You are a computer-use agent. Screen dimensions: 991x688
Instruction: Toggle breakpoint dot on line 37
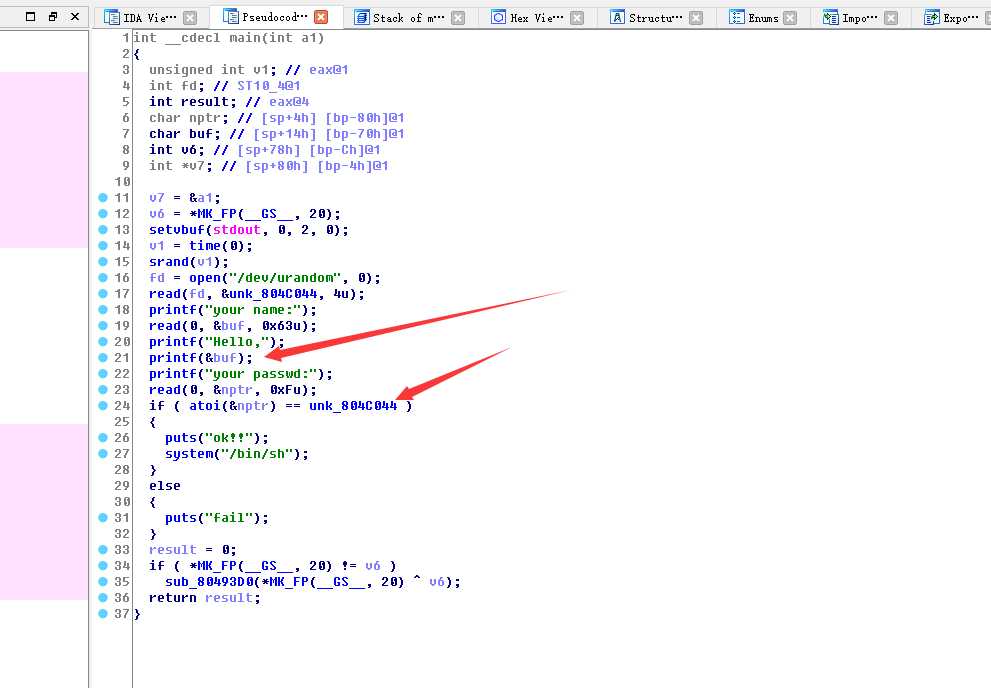103,613
